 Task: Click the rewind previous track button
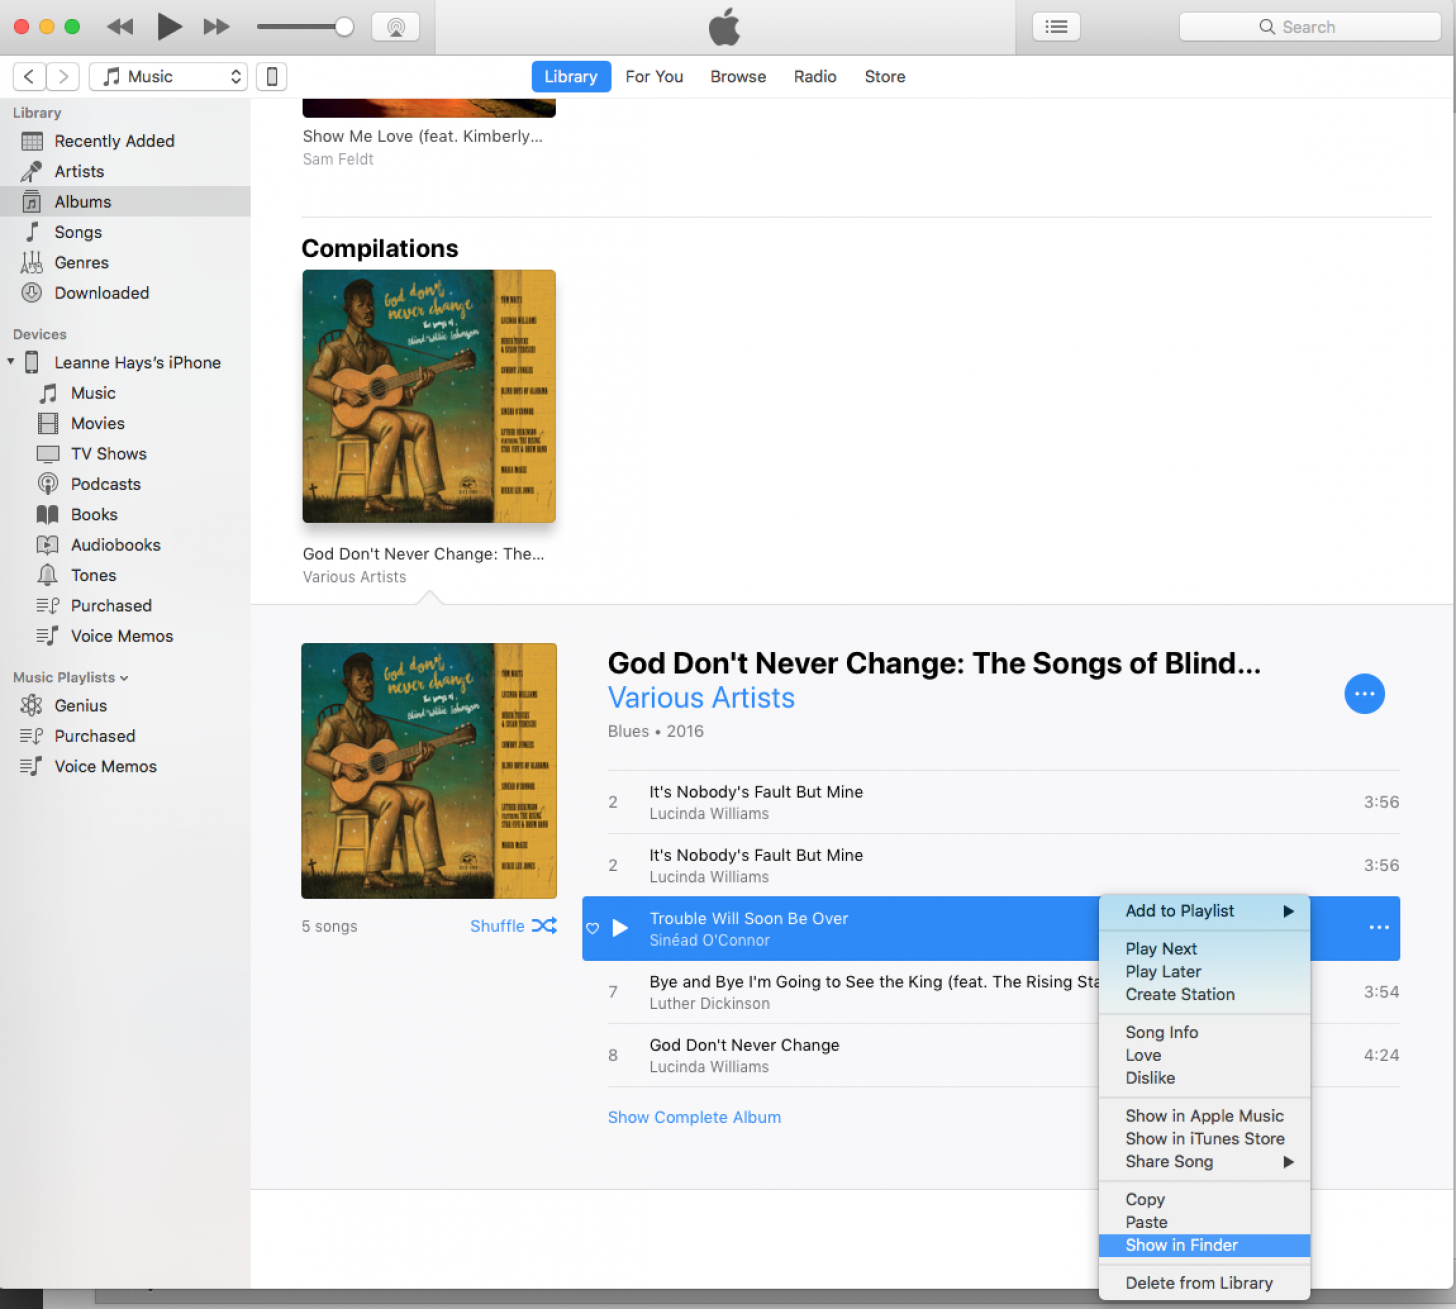[x=120, y=27]
